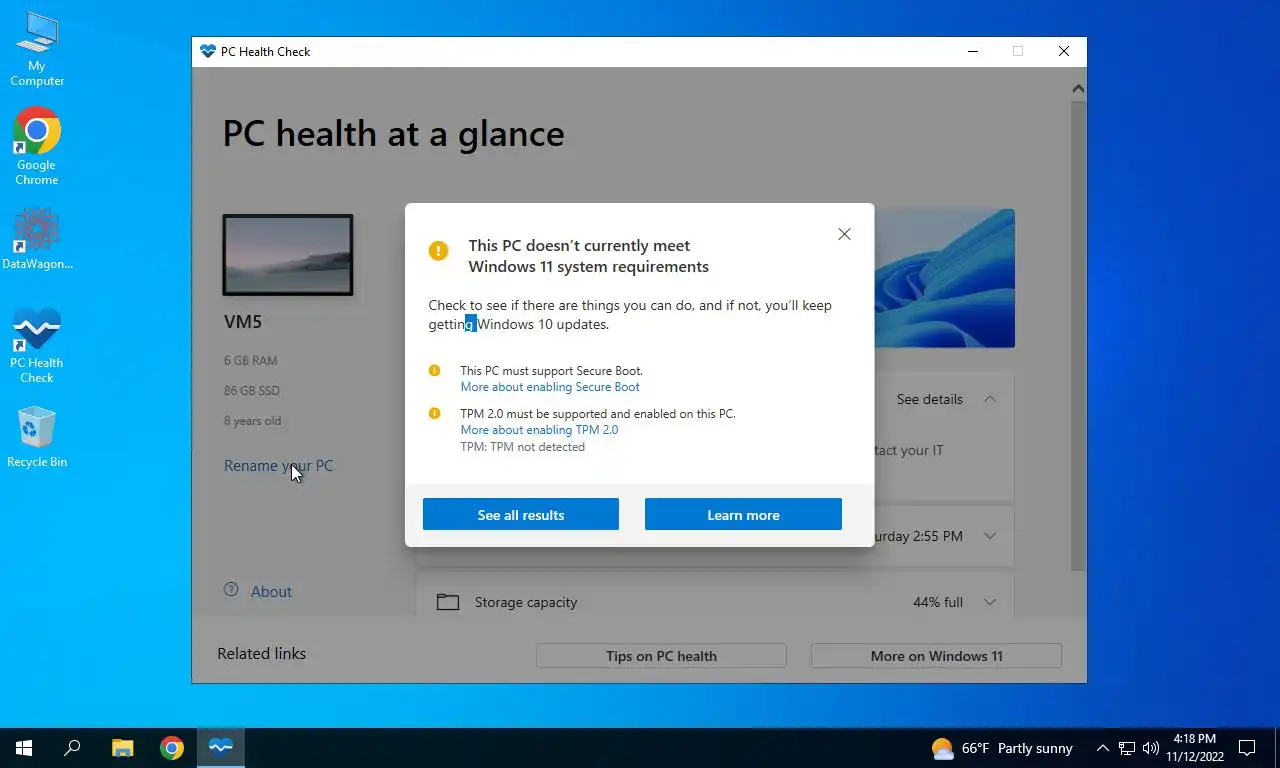Open DataWagon desktop shortcut
The image size is (1280, 768).
pos(37,238)
